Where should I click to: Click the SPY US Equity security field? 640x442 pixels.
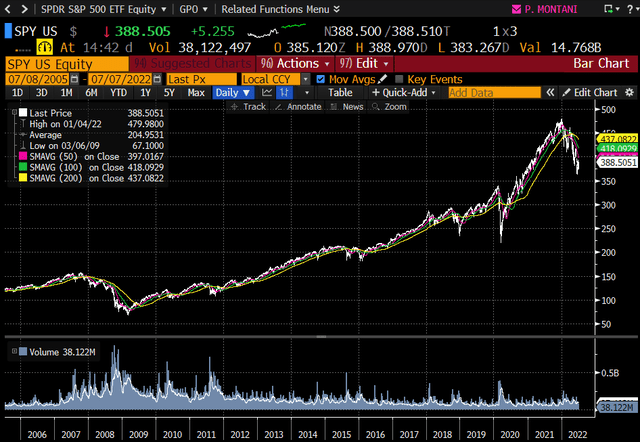click(67, 64)
